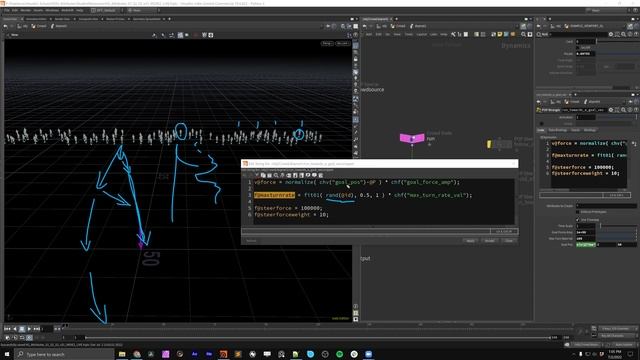Toggle the Enforce Prototypes checkbox
The height and width of the screenshot is (360, 640).
(578, 212)
